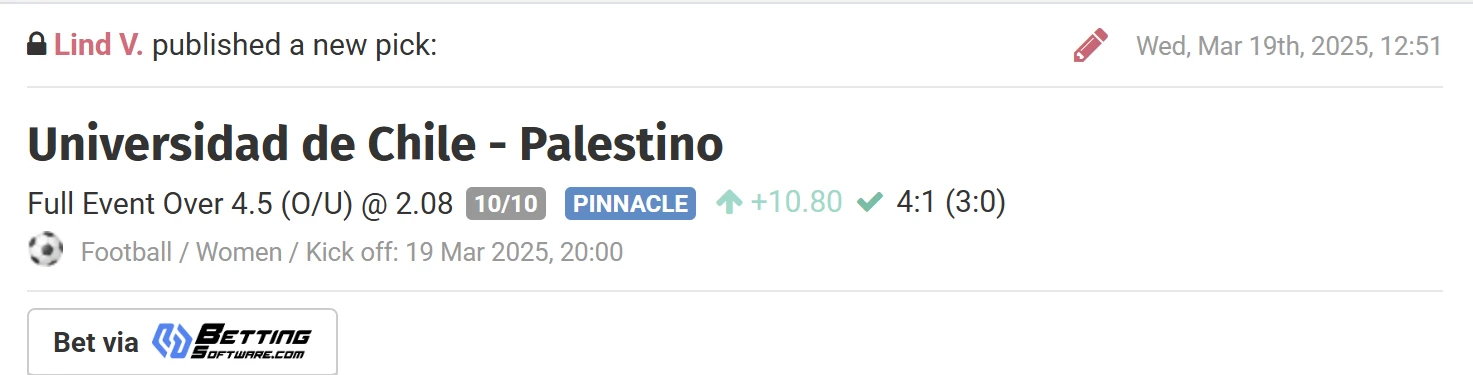1473x375 pixels.
Task: Click the green up arrow profit icon
Action: [729, 203]
